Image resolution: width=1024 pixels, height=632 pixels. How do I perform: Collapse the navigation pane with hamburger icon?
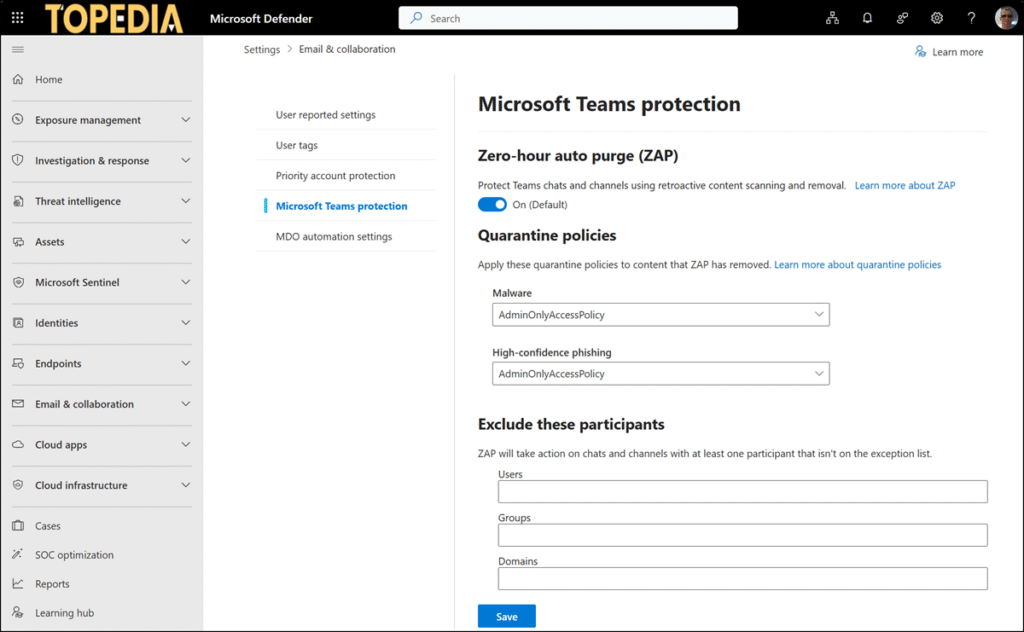click(17, 47)
